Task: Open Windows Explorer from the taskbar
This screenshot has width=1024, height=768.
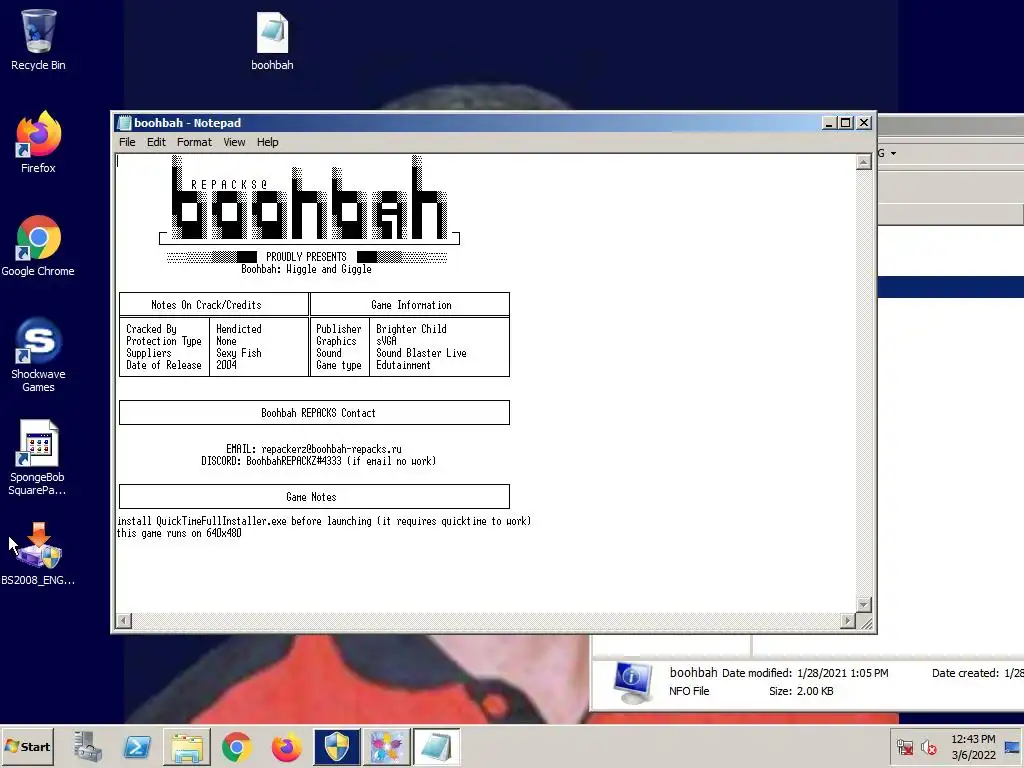Action: [x=187, y=746]
